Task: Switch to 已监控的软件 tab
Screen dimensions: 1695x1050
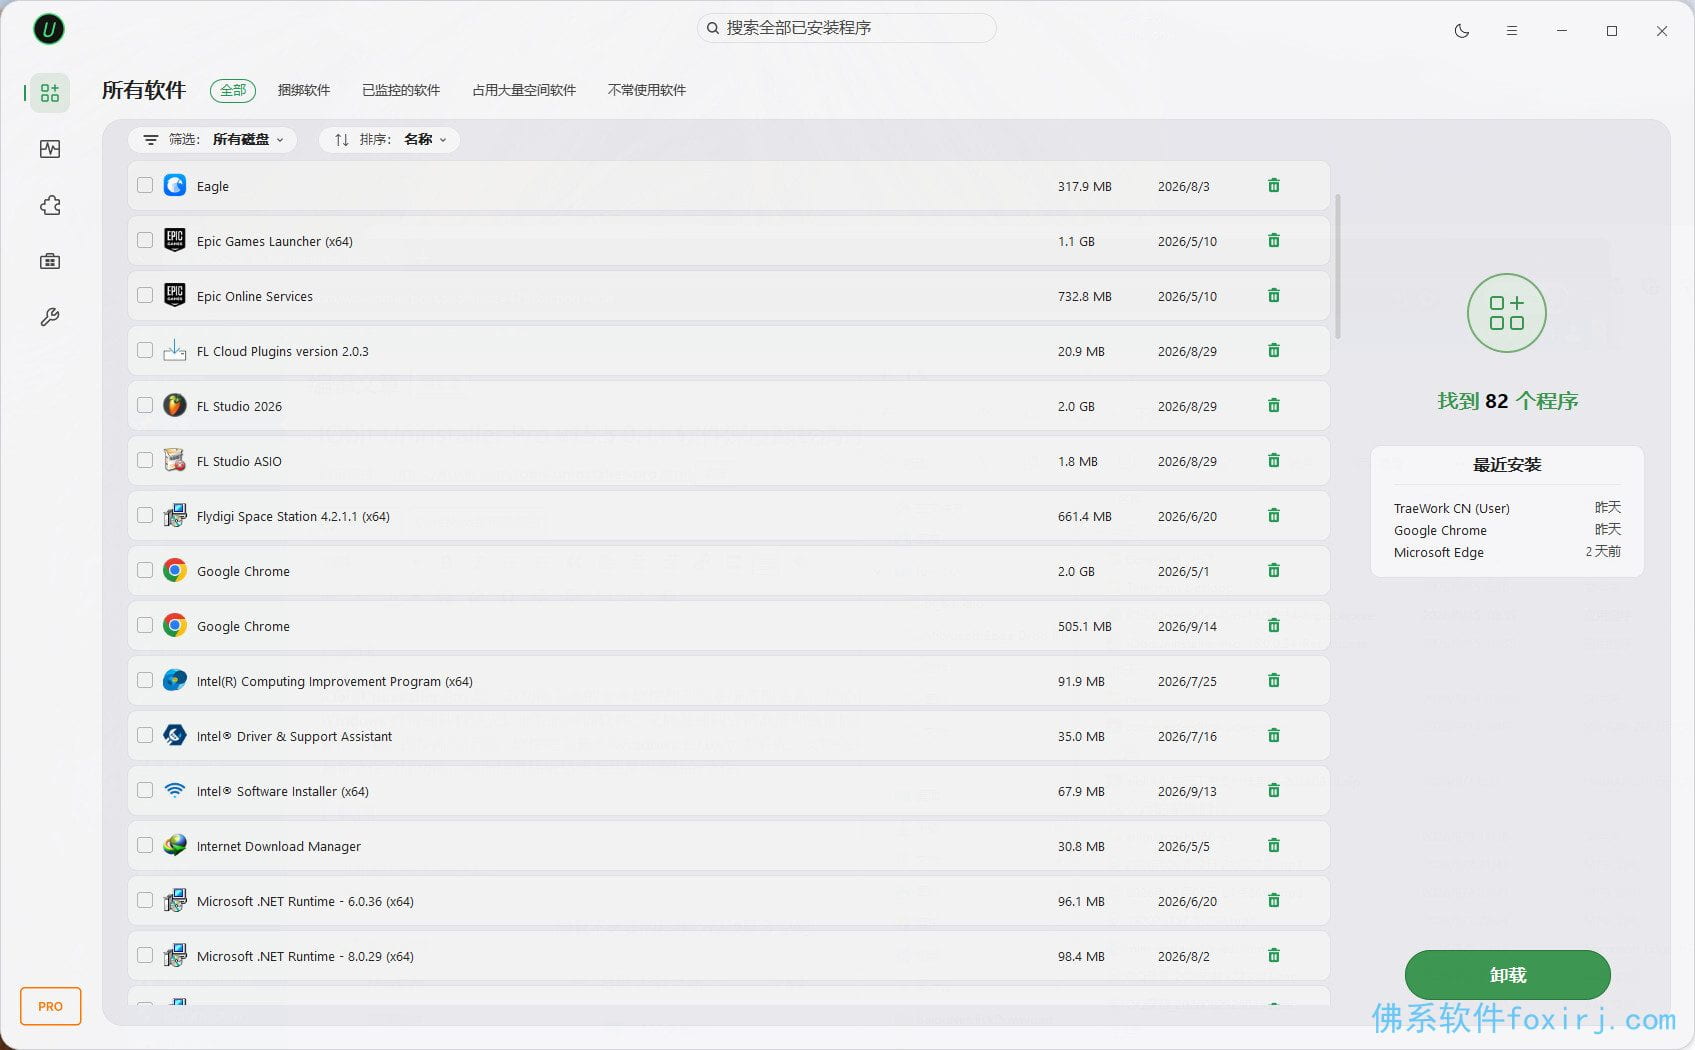Action: [x=401, y=90]
